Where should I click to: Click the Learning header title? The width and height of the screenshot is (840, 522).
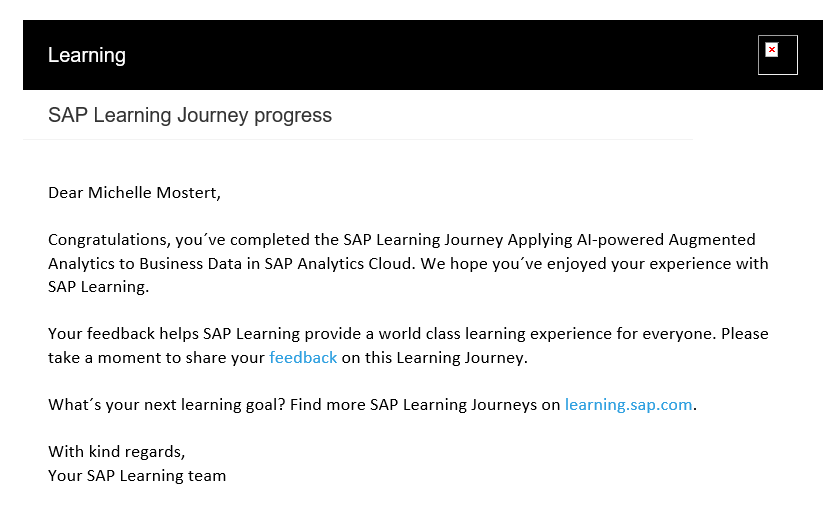click(x=87, y=55)
